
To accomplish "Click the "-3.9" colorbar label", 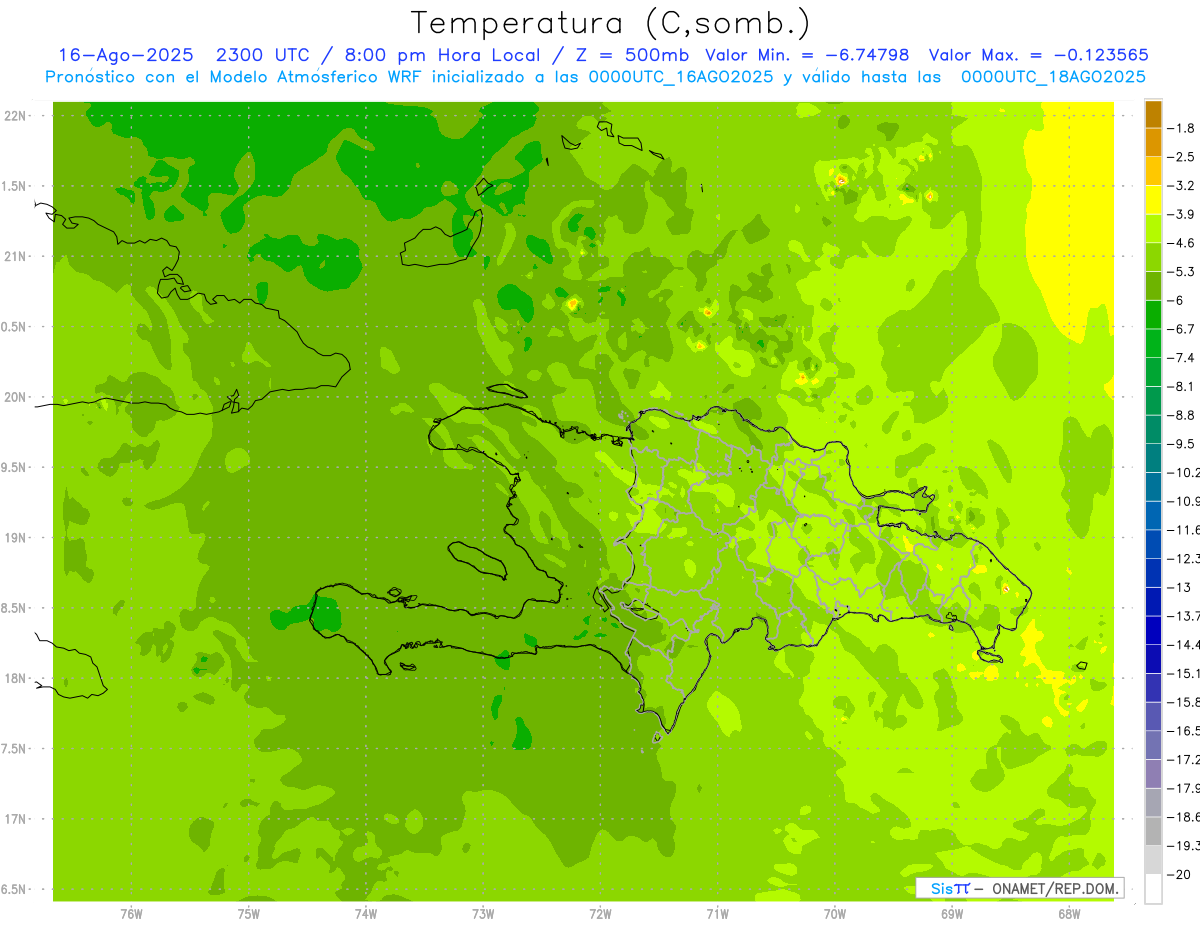I will pos(1181,214).
